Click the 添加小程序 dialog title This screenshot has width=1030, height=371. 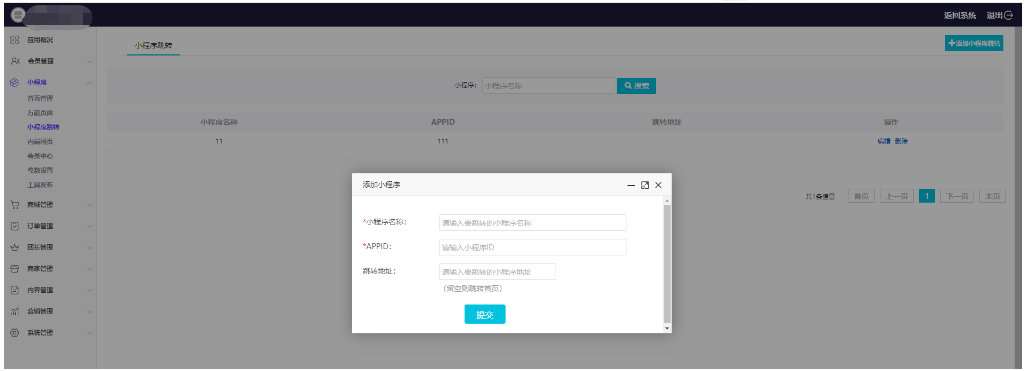coord(382,186)
